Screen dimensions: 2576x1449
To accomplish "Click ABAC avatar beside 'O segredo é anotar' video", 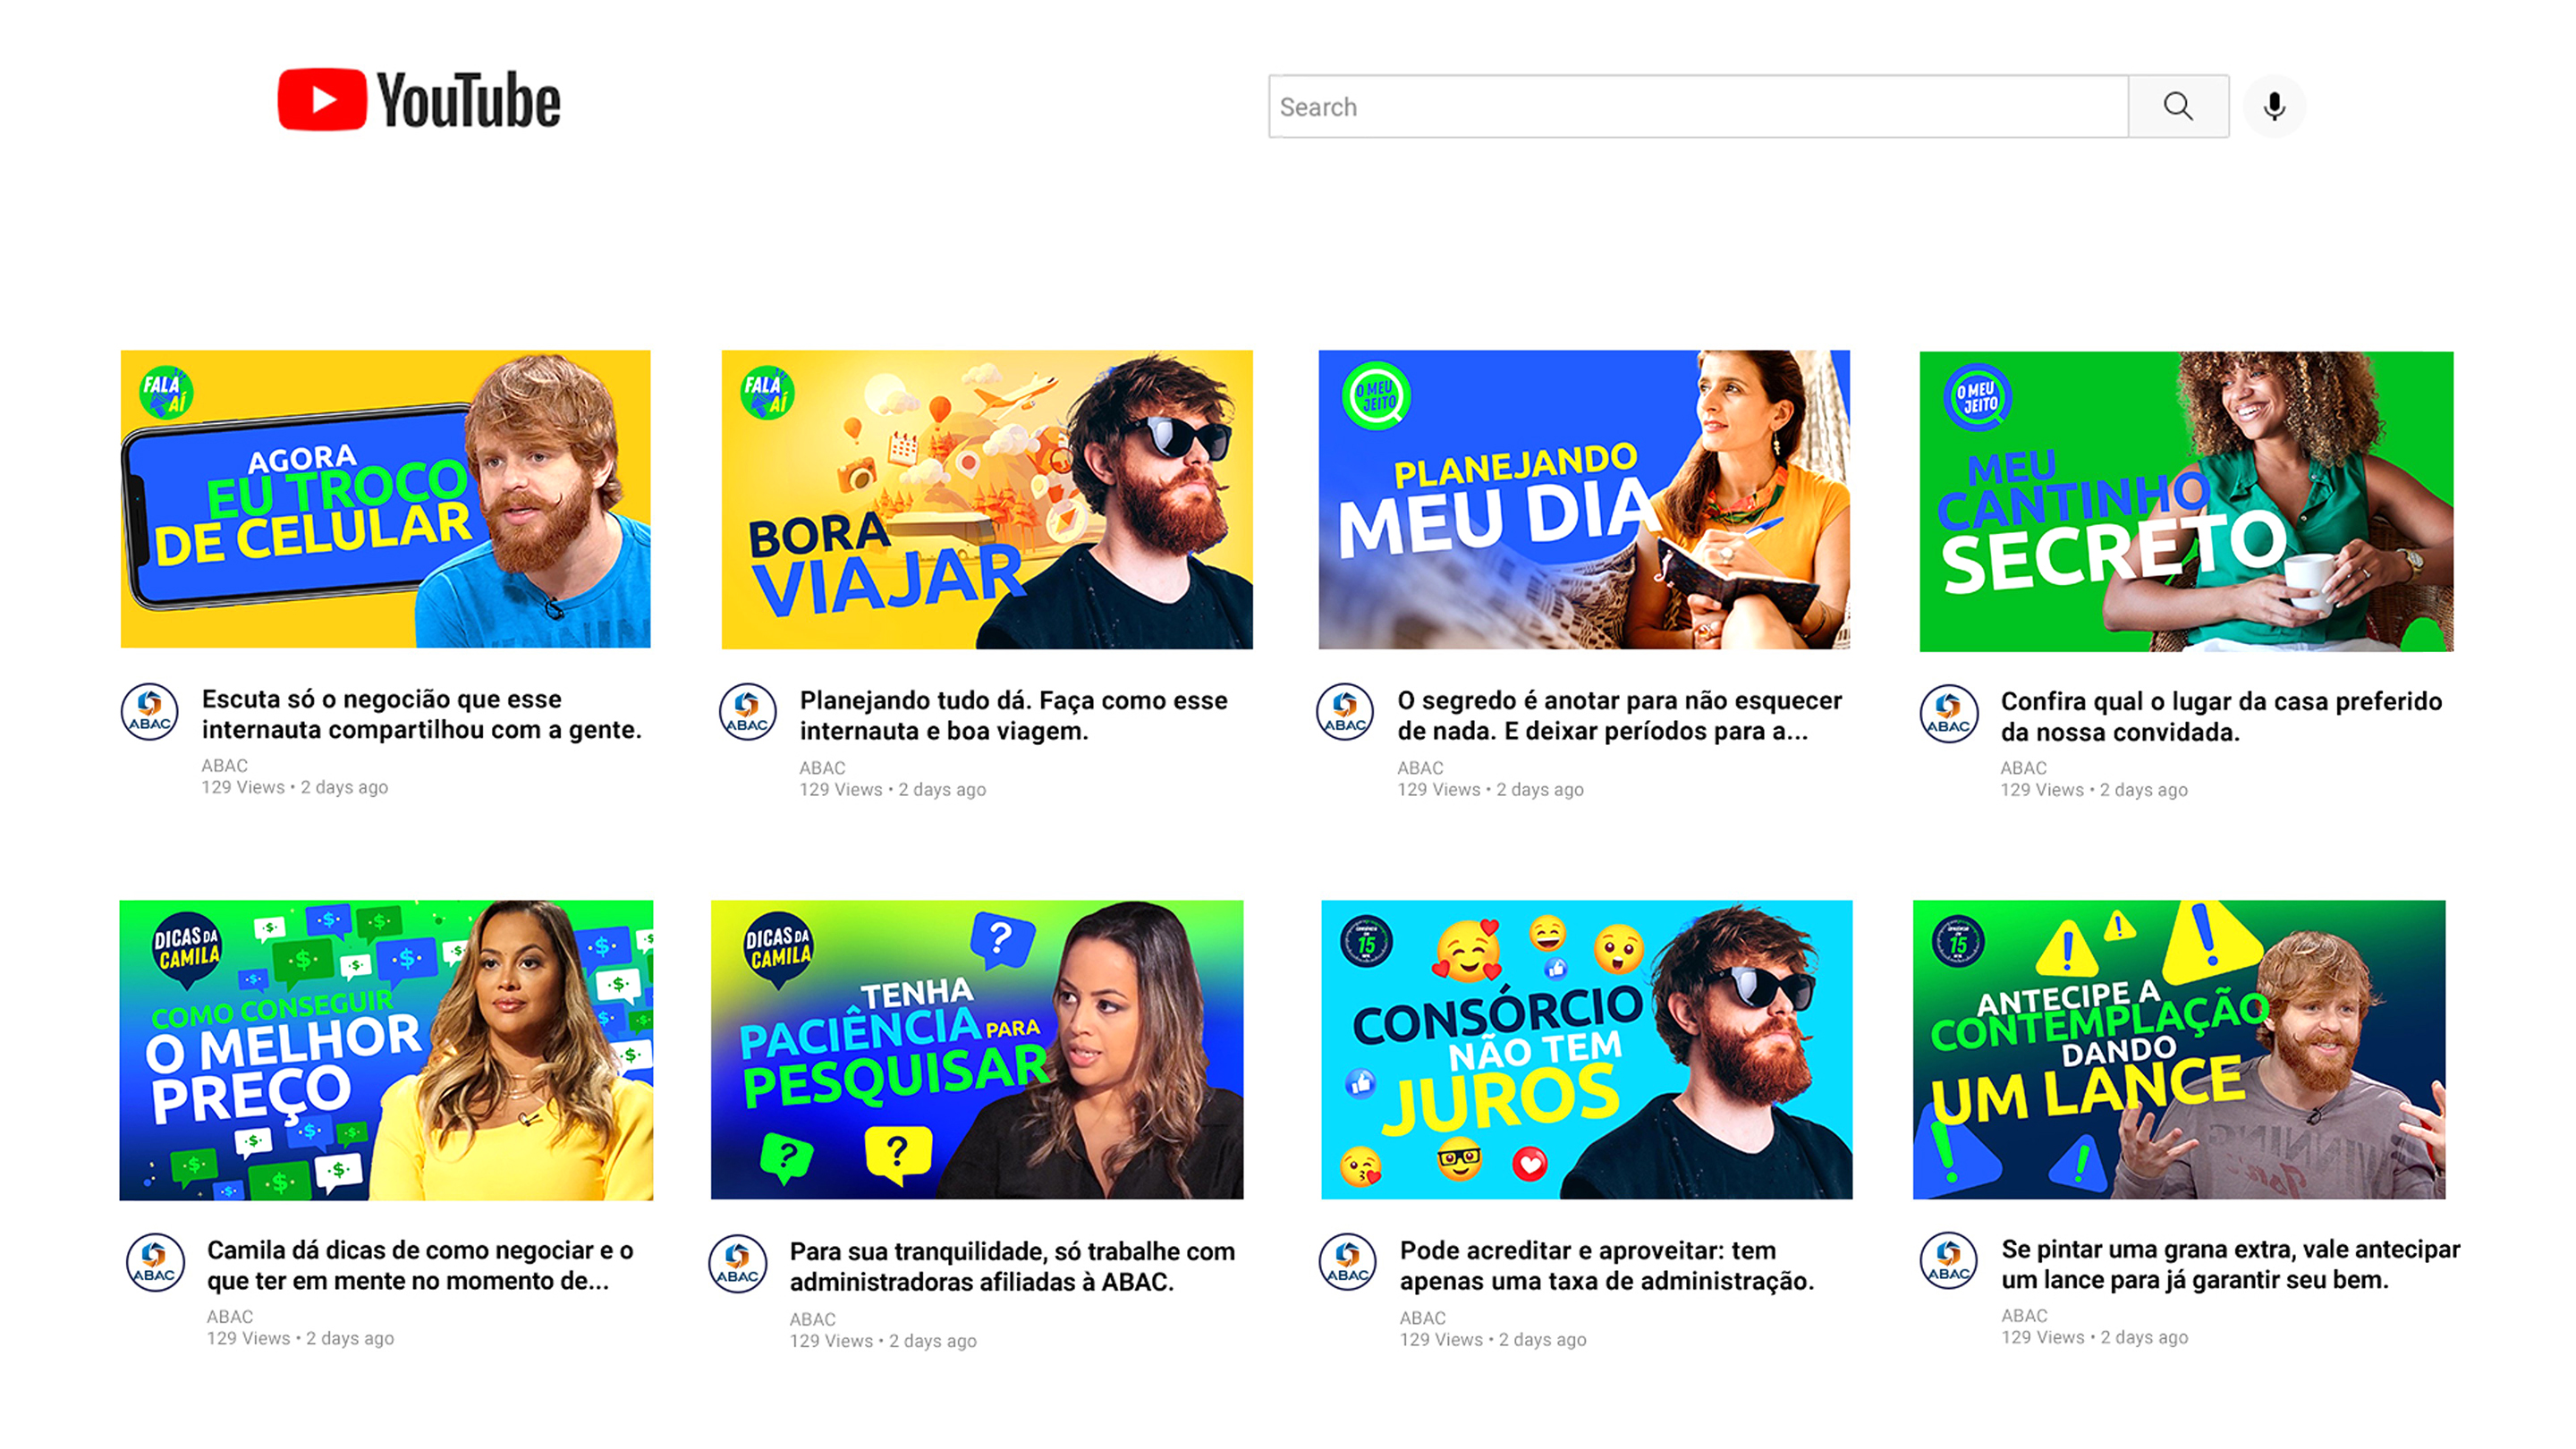I will [x=1345, y=713].
